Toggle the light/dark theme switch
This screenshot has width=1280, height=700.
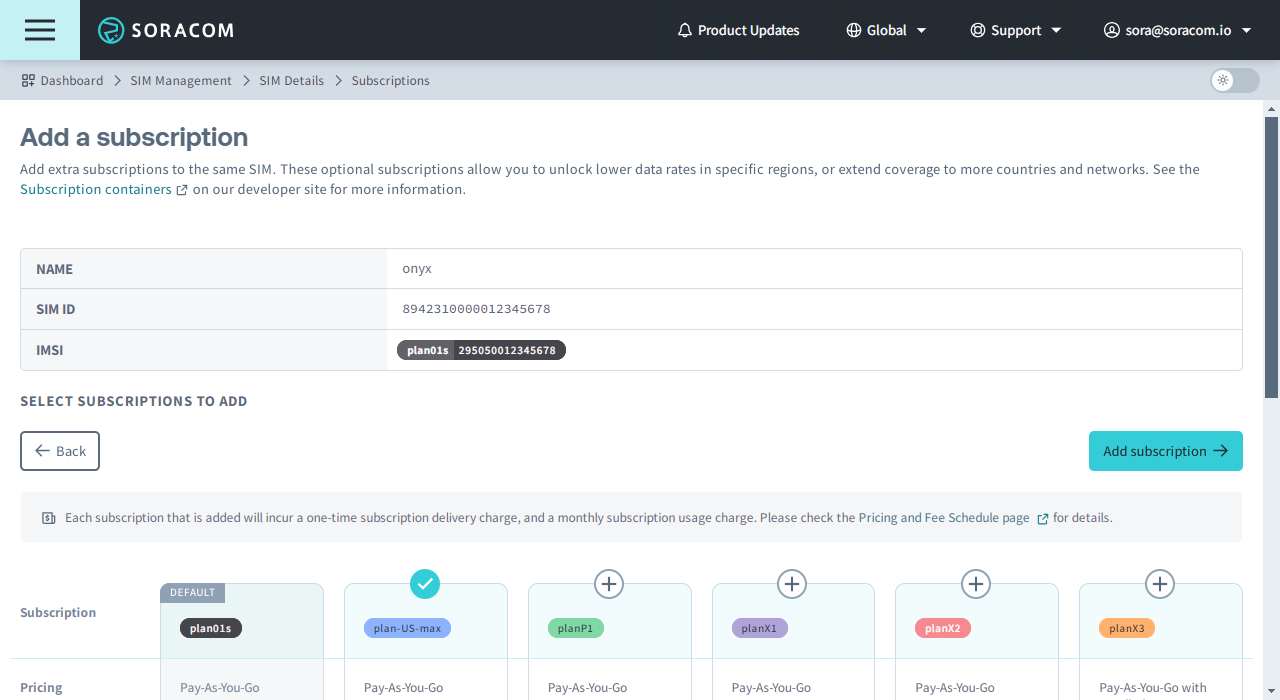click(1234, 80)
